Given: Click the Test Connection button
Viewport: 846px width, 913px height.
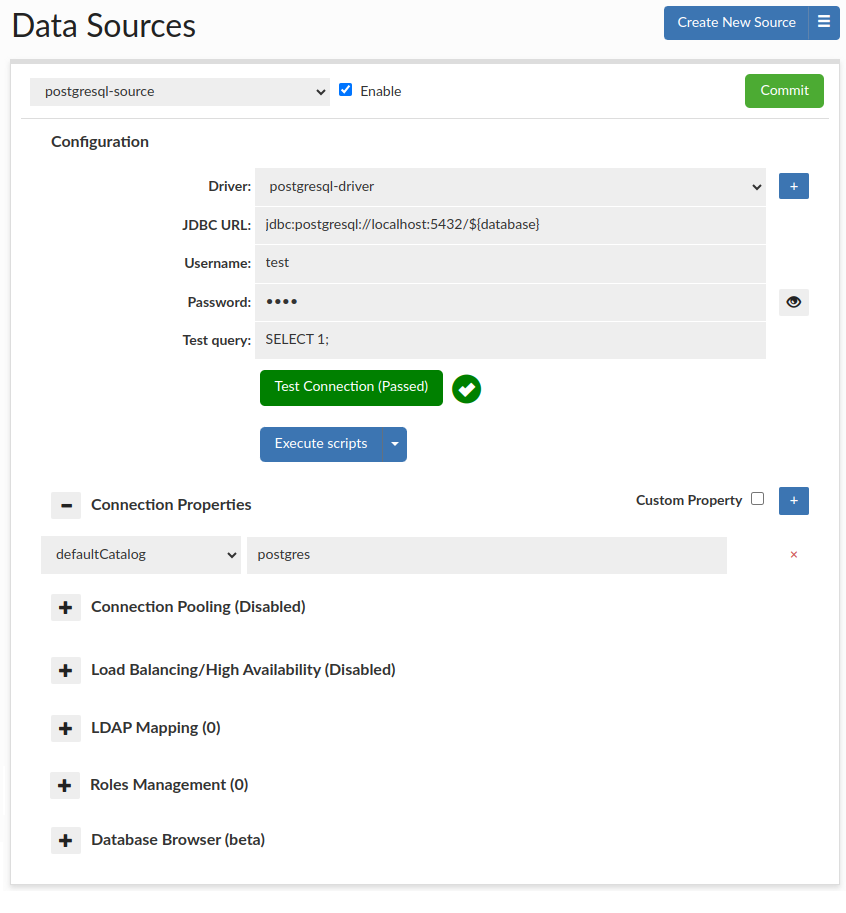Looking at the screenshot, I should coord(351,387).
